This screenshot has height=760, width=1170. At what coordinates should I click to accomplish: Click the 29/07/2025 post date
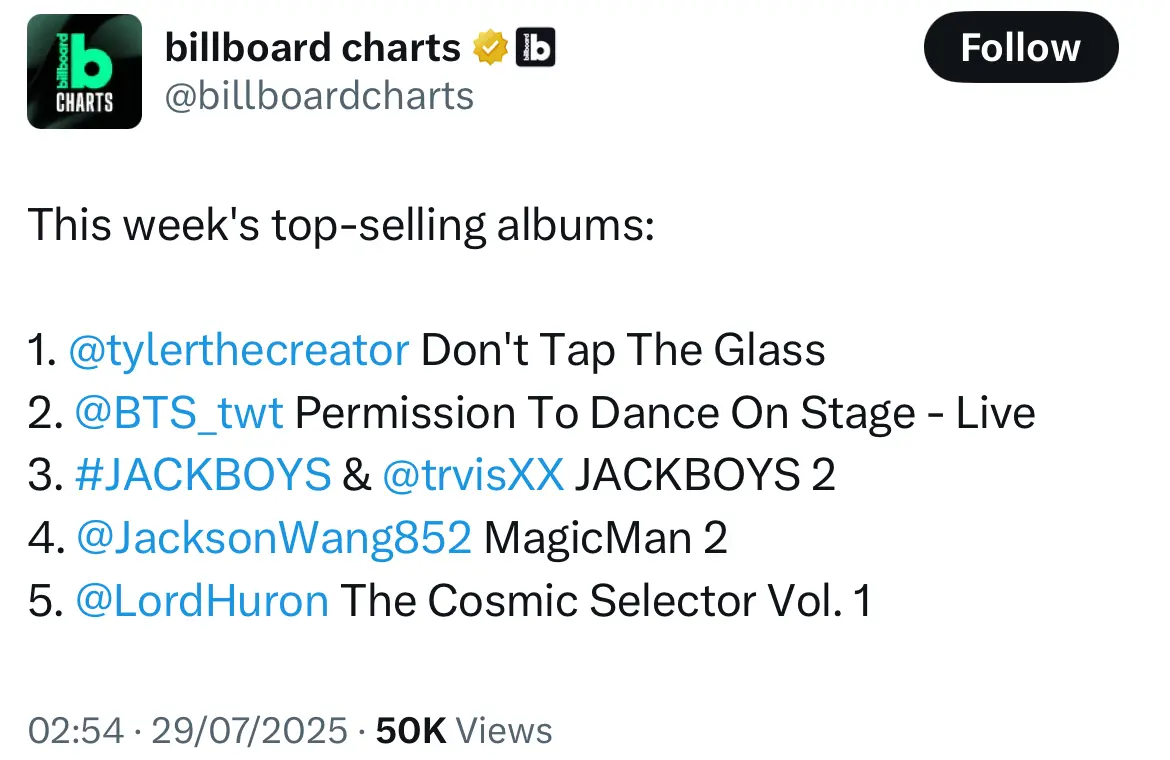pyautogui.click(x=247, y=730)
